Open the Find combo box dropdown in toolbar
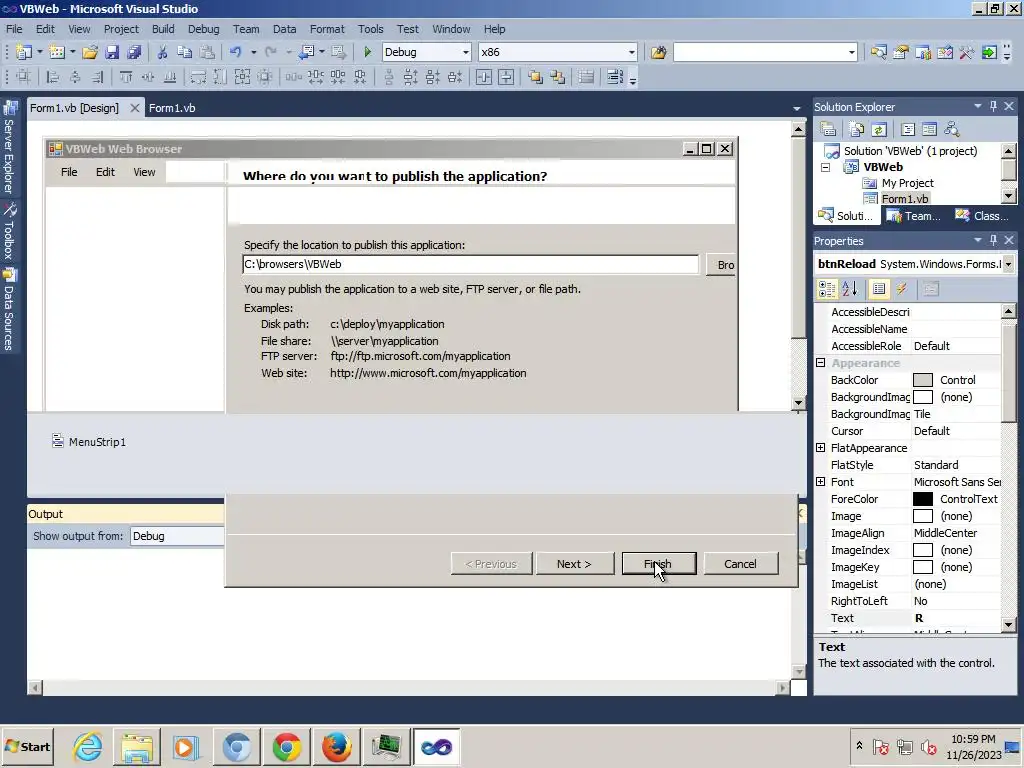 click(852, 52)
